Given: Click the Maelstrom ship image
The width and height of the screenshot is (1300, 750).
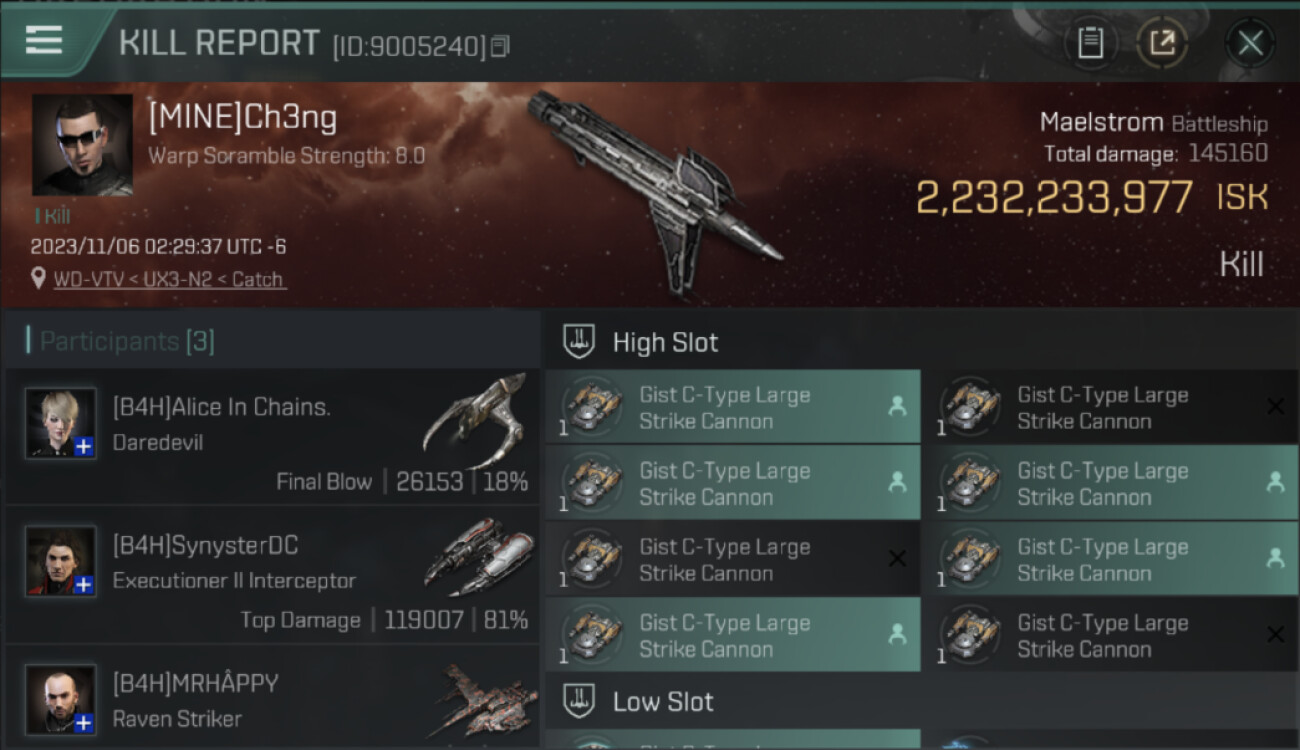Looking at the screenshot, I should coord(655,190).
